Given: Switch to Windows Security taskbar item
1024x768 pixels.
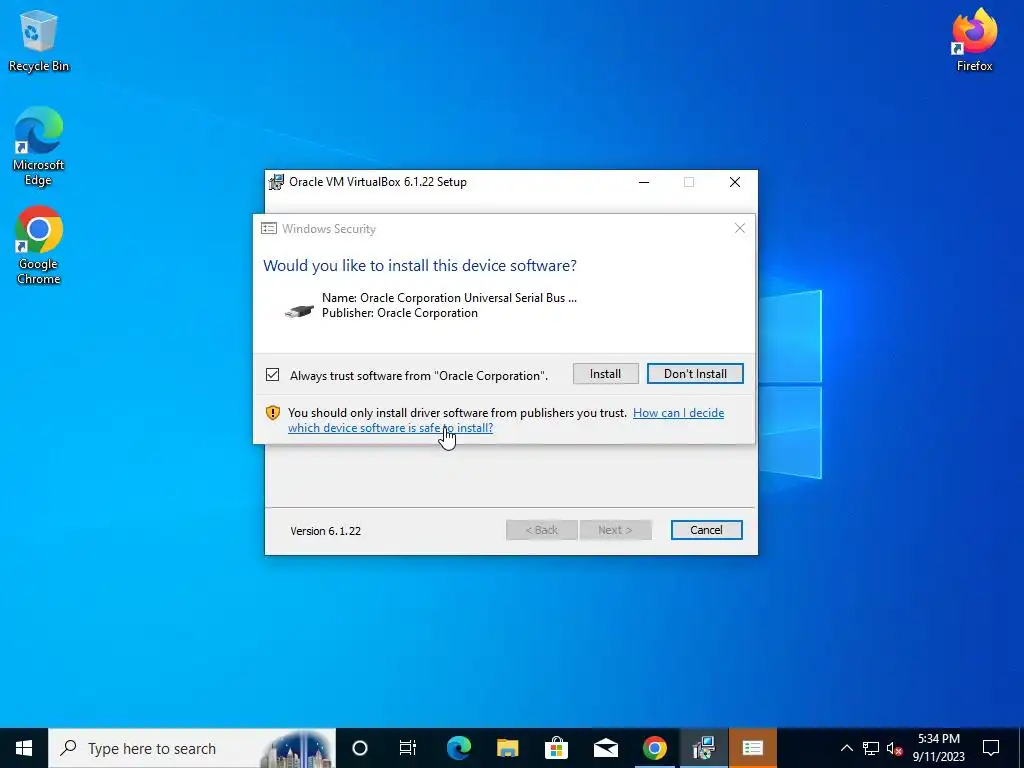Looking at the screenshot, I should pos(752,748).
